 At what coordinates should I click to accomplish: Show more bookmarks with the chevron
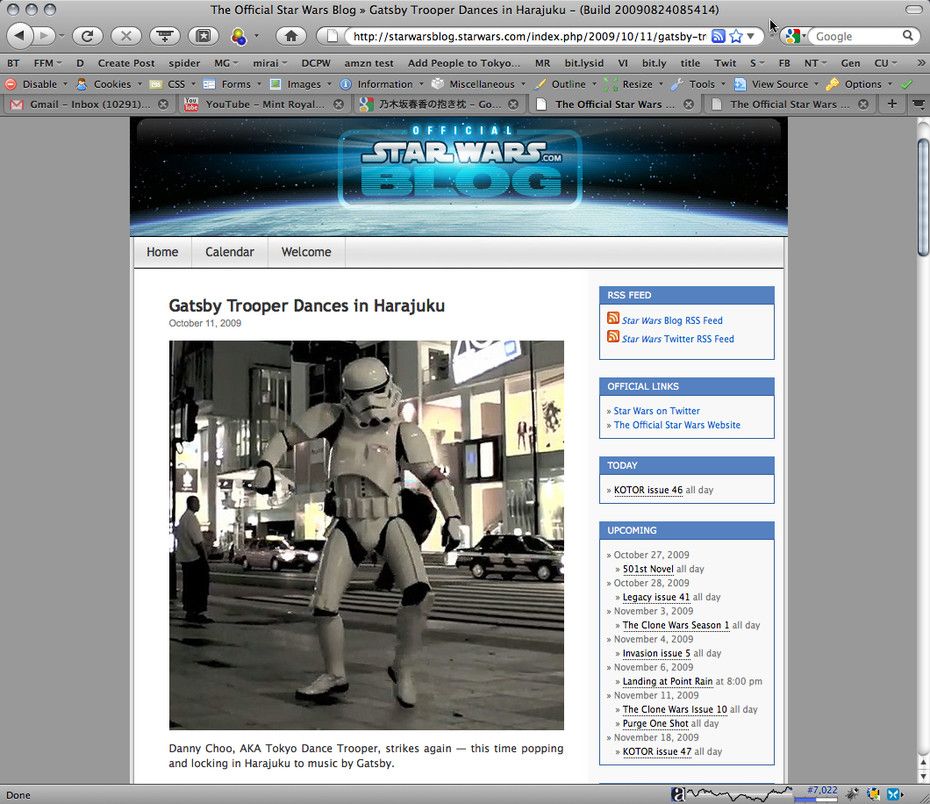(921, 63)
